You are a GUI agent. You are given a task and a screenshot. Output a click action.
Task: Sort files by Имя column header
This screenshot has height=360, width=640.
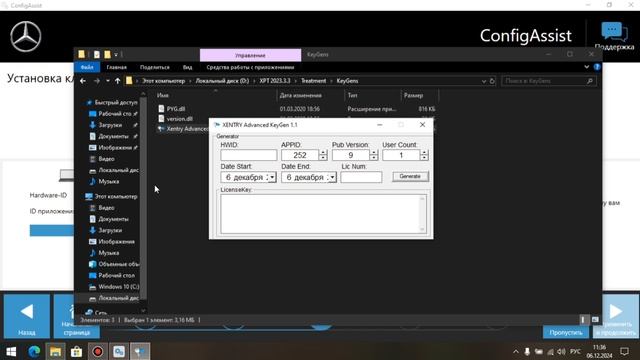click(x=163, y=95)
